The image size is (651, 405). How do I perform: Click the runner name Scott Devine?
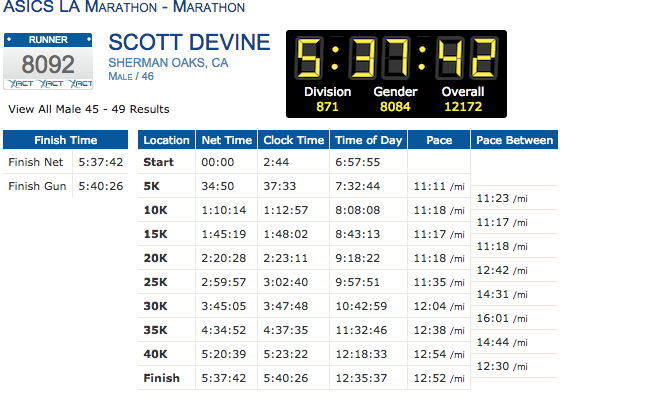[189, 43]
